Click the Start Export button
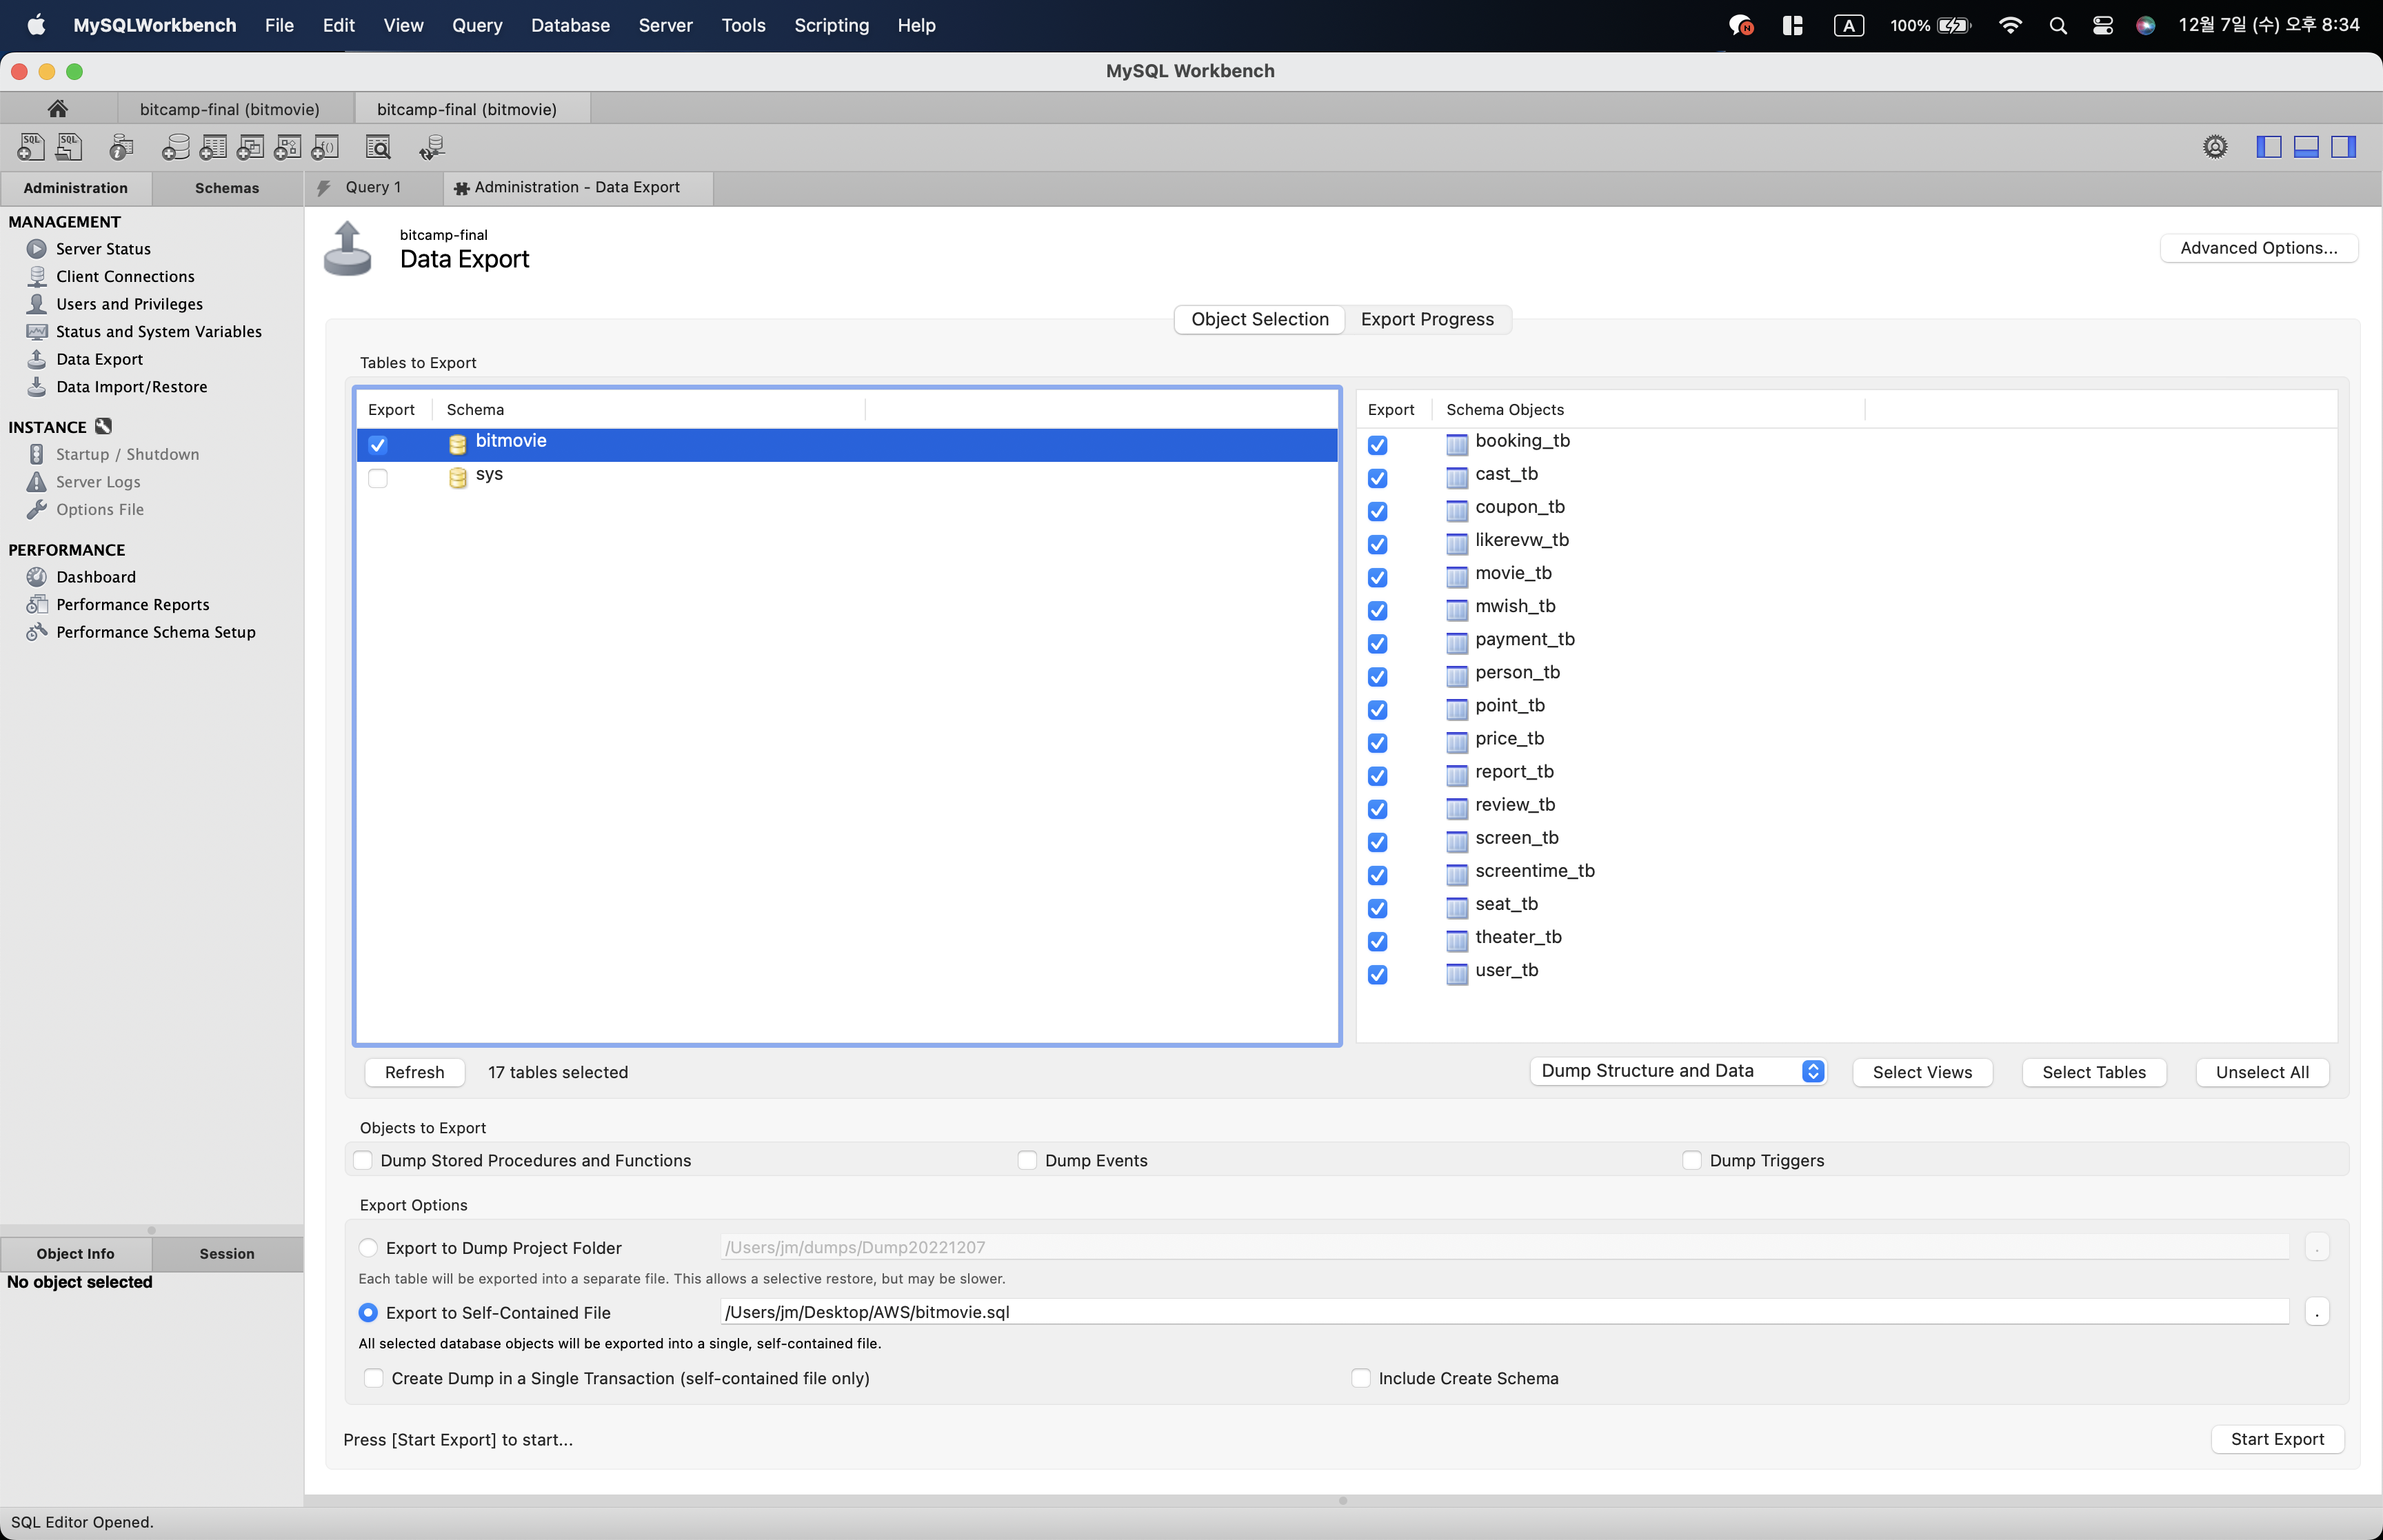Viewport: 2383px width, 1540px height. tap(2277, 1439)
